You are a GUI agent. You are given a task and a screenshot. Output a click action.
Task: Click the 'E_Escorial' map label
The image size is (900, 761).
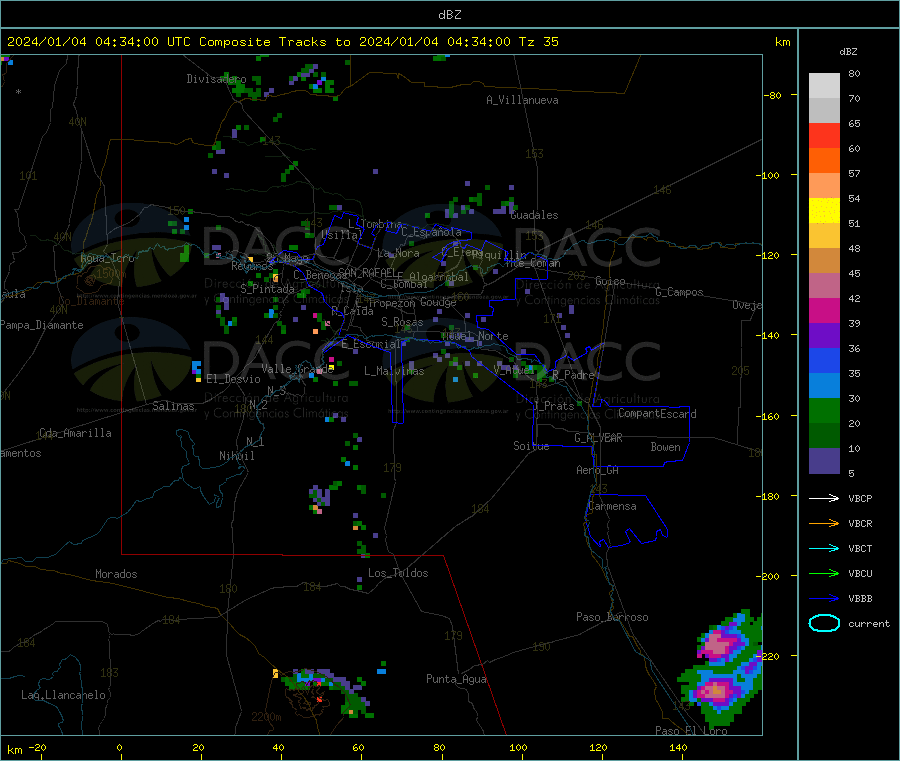coord(370,344)
